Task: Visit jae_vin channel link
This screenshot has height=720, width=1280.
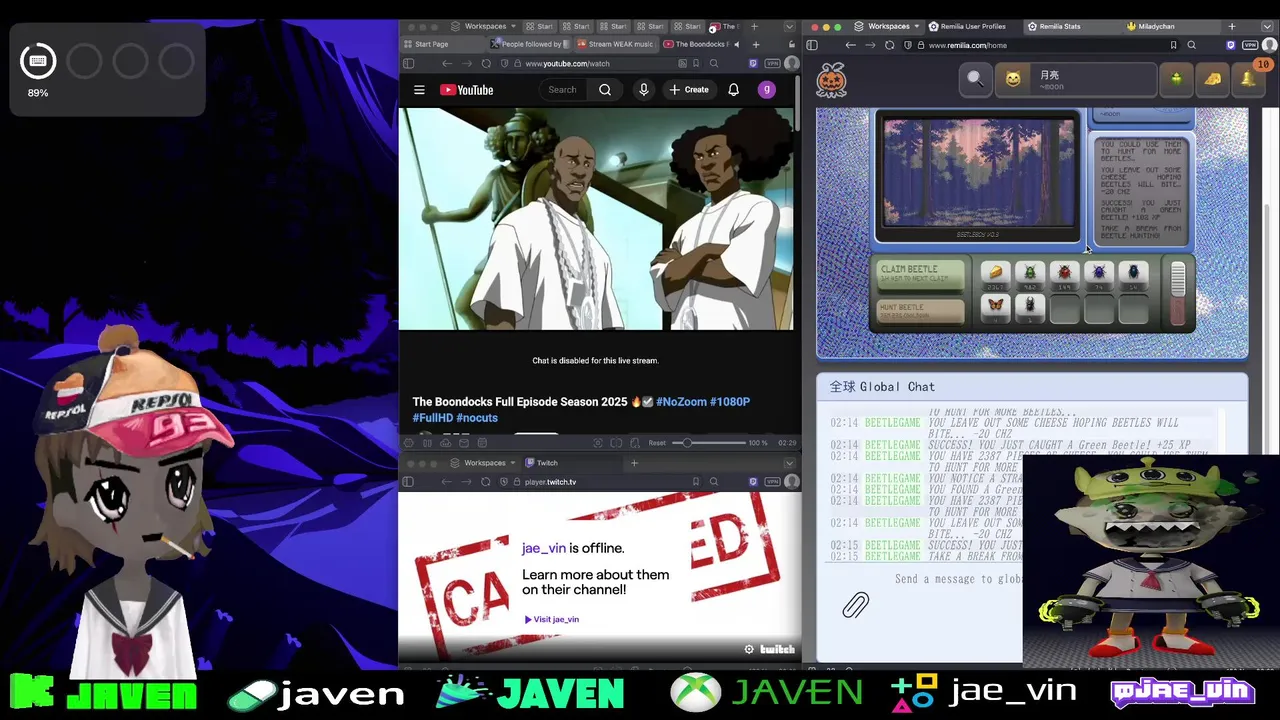Action: click(x=552, y=619)
